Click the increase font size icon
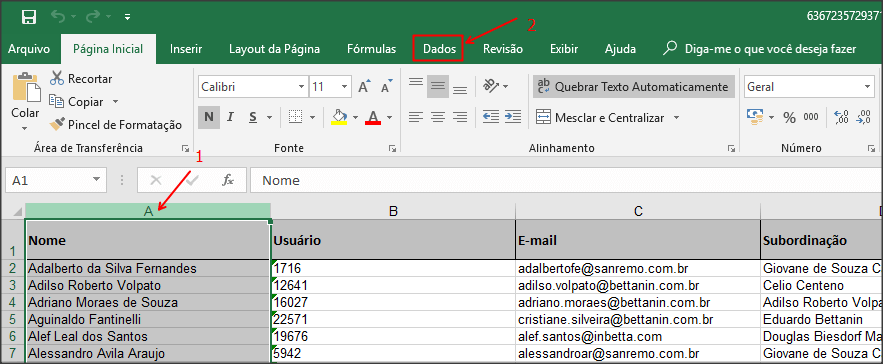The height and width of the screenshot is (364, 883). click(364, 87)
